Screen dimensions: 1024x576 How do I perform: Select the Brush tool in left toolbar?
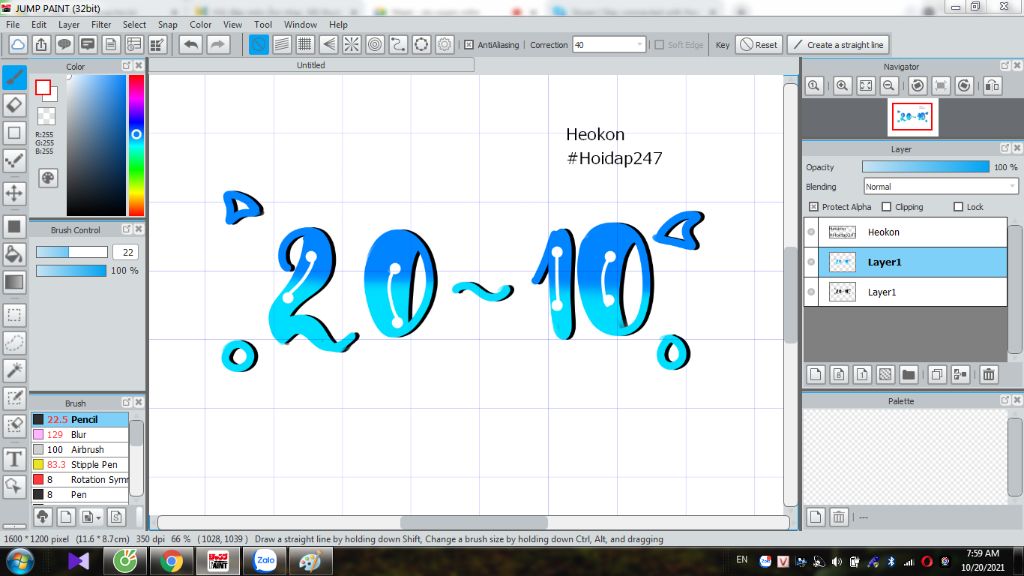pyautogui.click(x=14, y=78)
